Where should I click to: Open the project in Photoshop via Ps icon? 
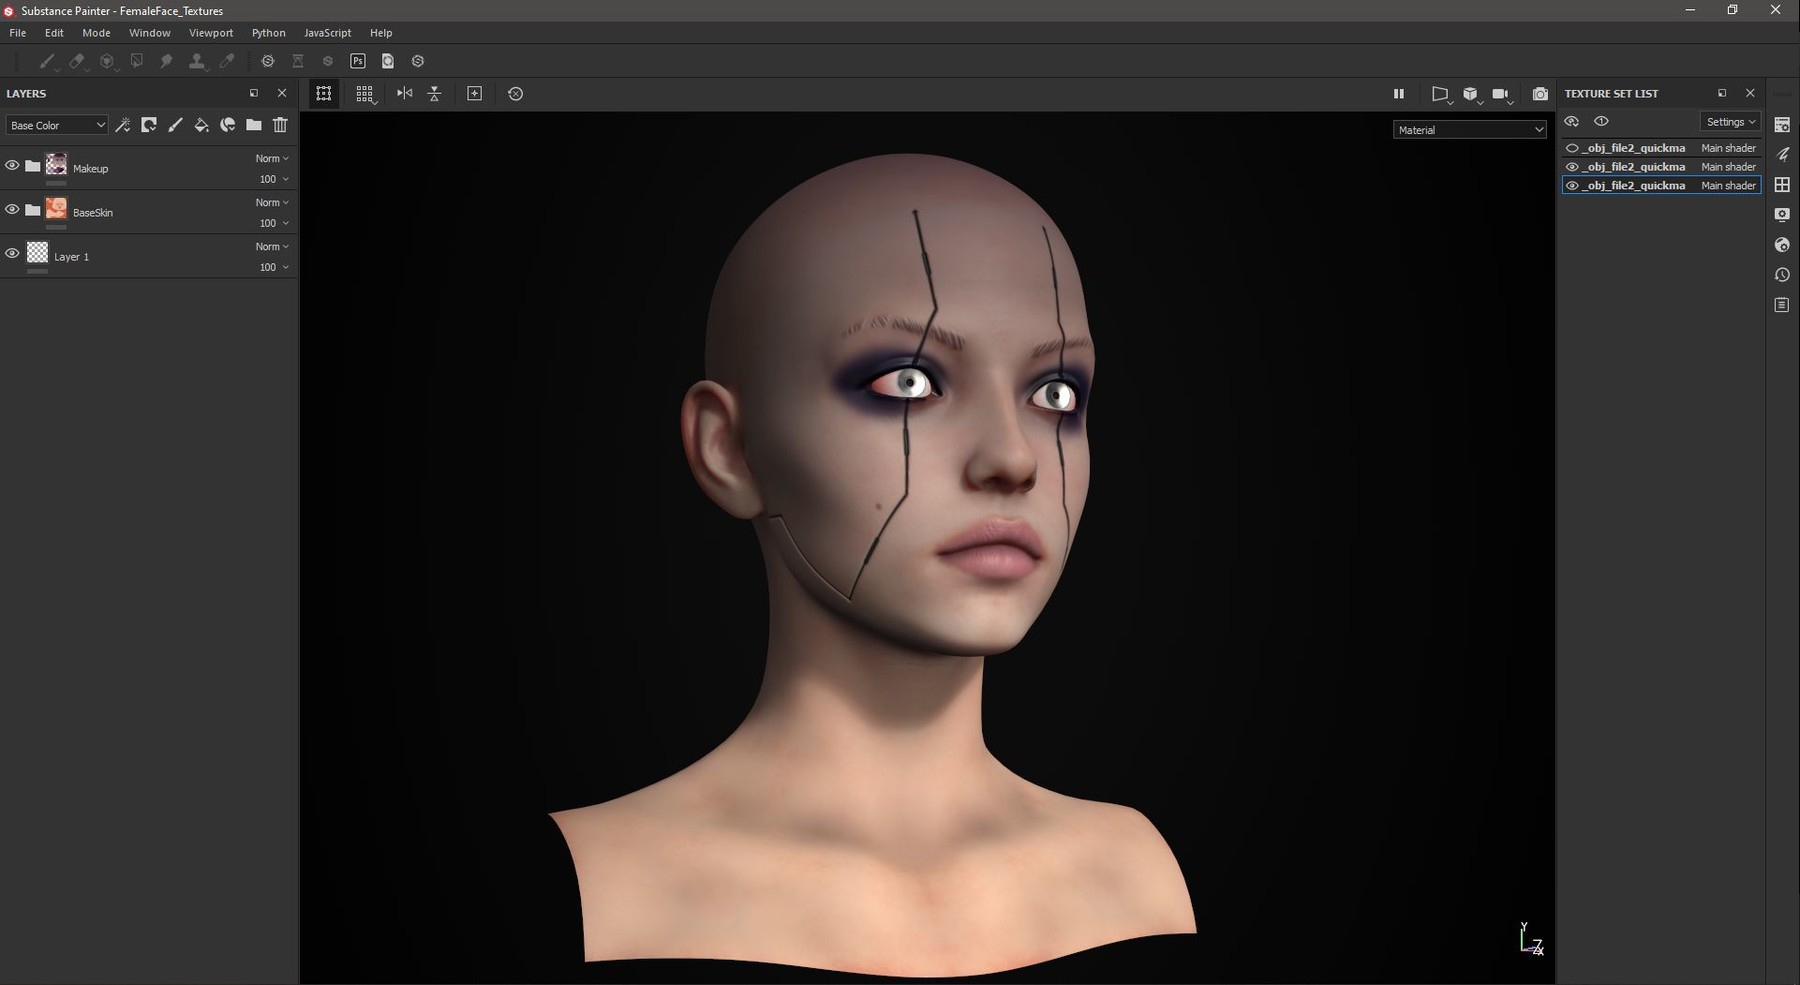tap(360, 61)
